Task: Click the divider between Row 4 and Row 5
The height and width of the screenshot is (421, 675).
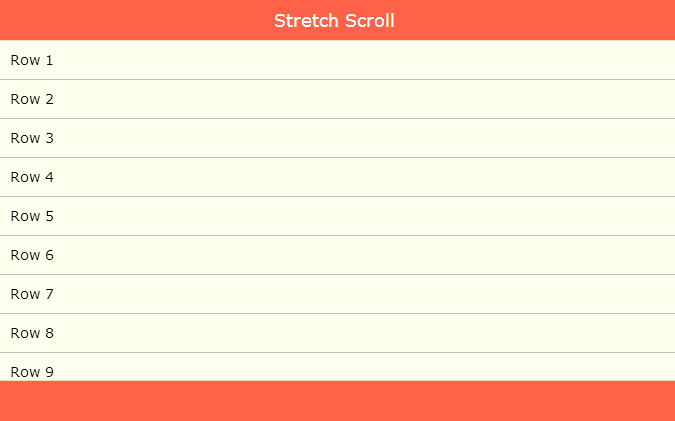Action: point(337,196)
